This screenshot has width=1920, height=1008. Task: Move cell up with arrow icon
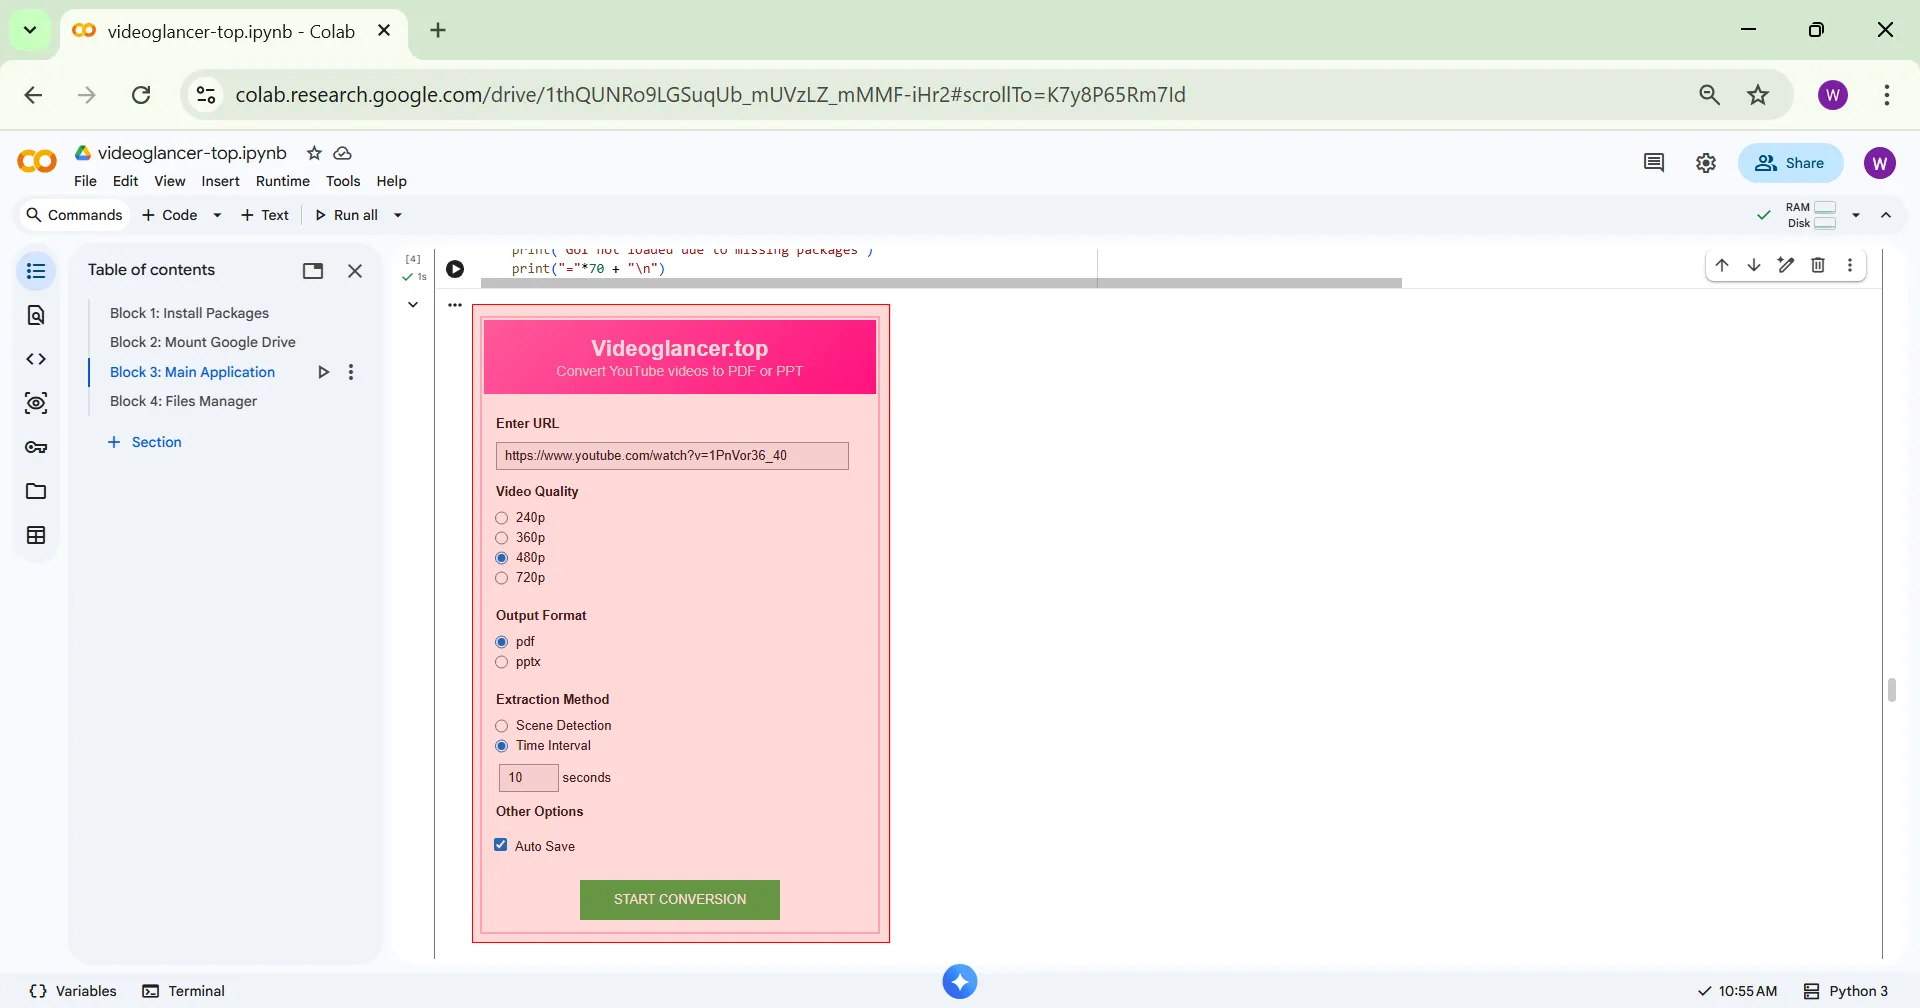click(x=1722, y=265)
